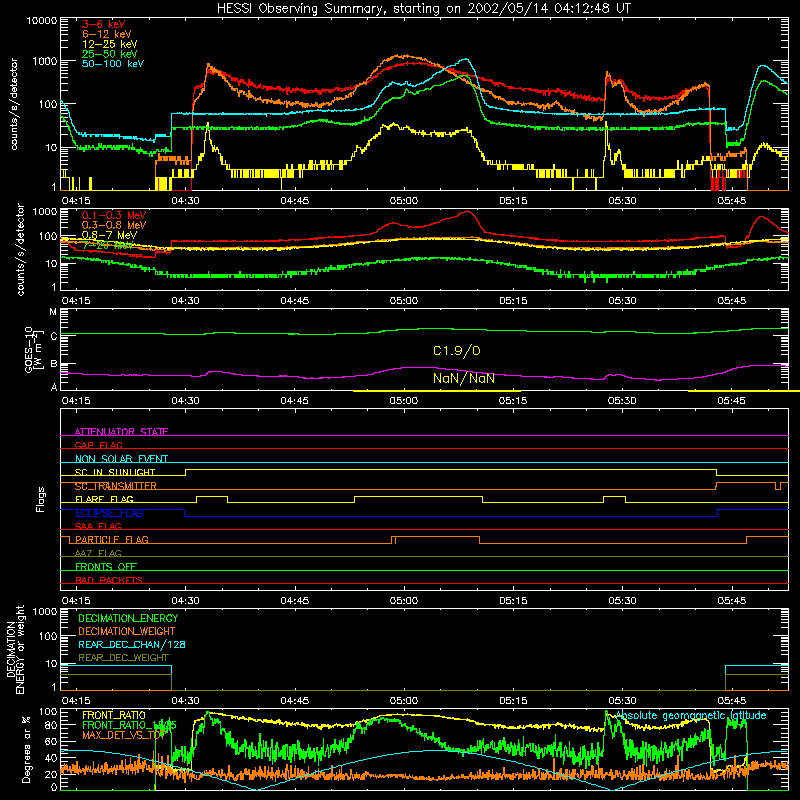Viewport: 800px width, 800px height.
Task: Click the "BAD_PACKETS" flag label
Action: 109,580
